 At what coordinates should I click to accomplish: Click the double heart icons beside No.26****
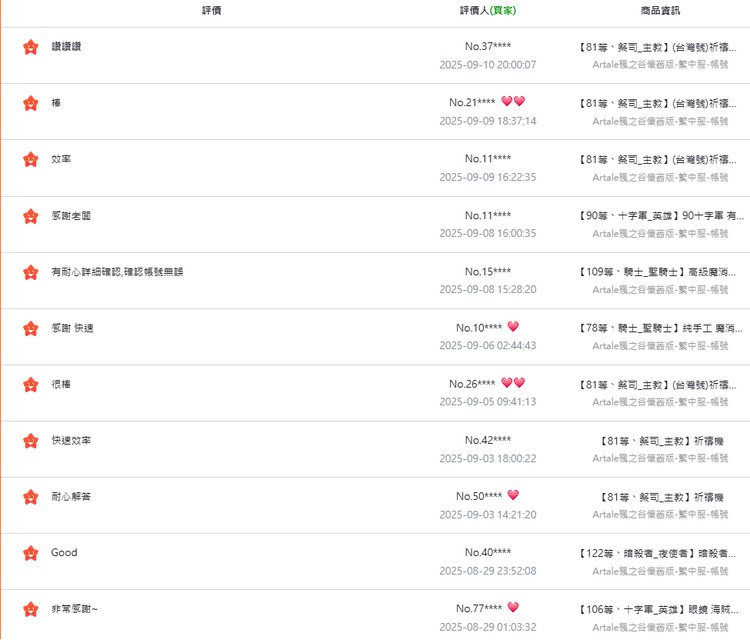(513, 383)
